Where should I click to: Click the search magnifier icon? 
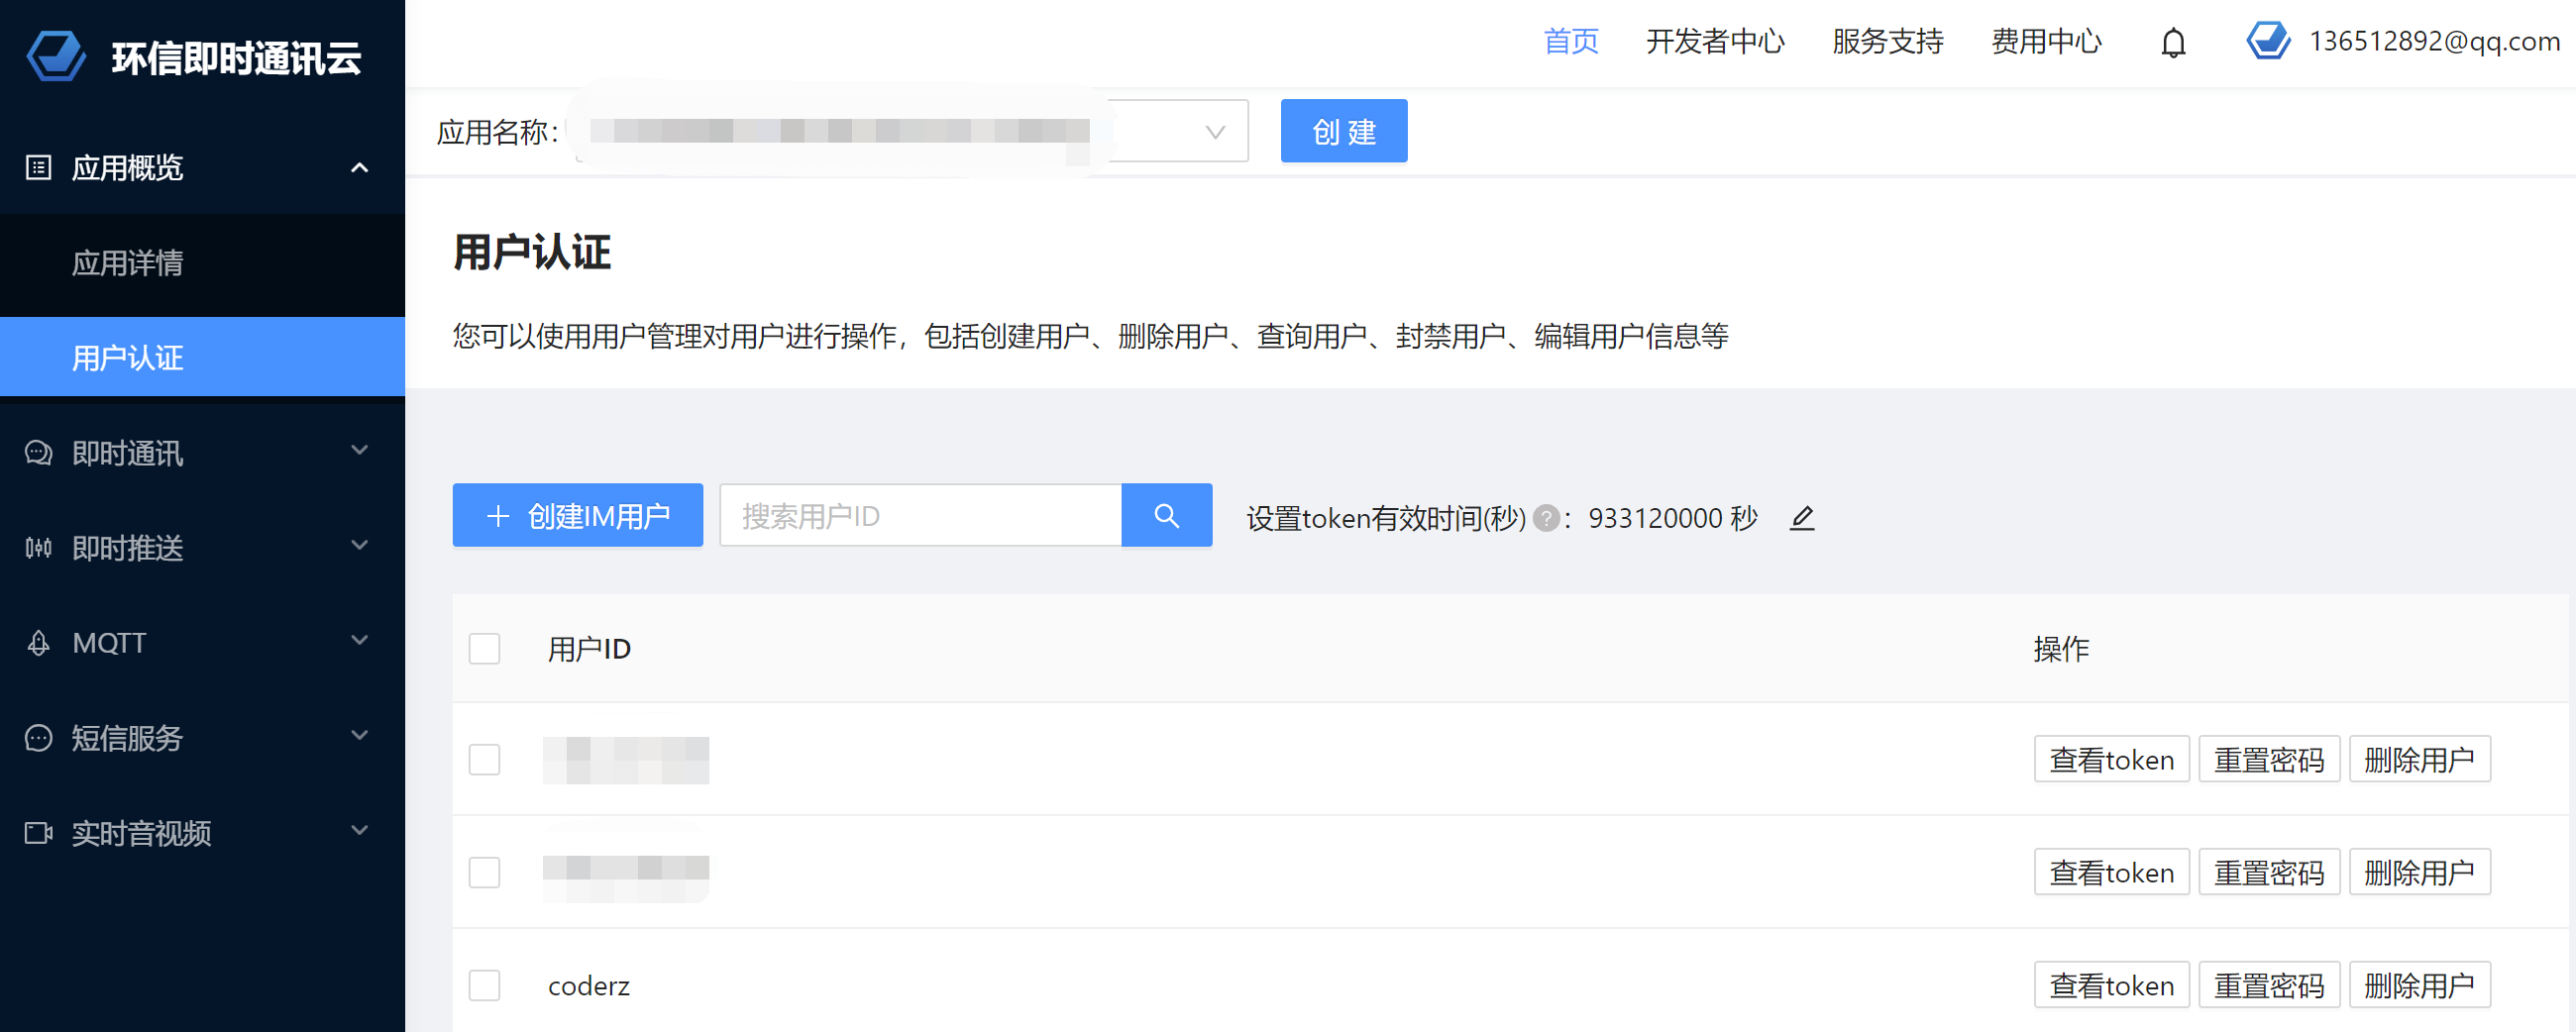tap(1166, 515)
